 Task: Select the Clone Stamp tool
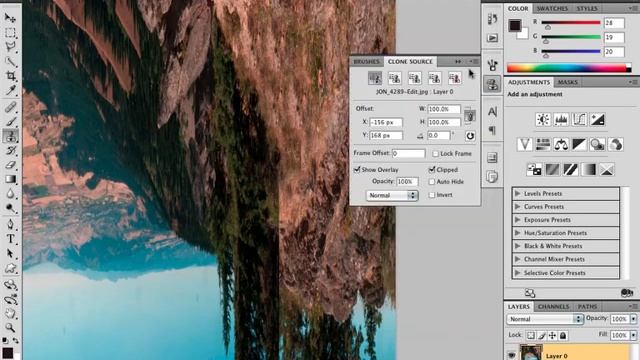click(10, 136)
